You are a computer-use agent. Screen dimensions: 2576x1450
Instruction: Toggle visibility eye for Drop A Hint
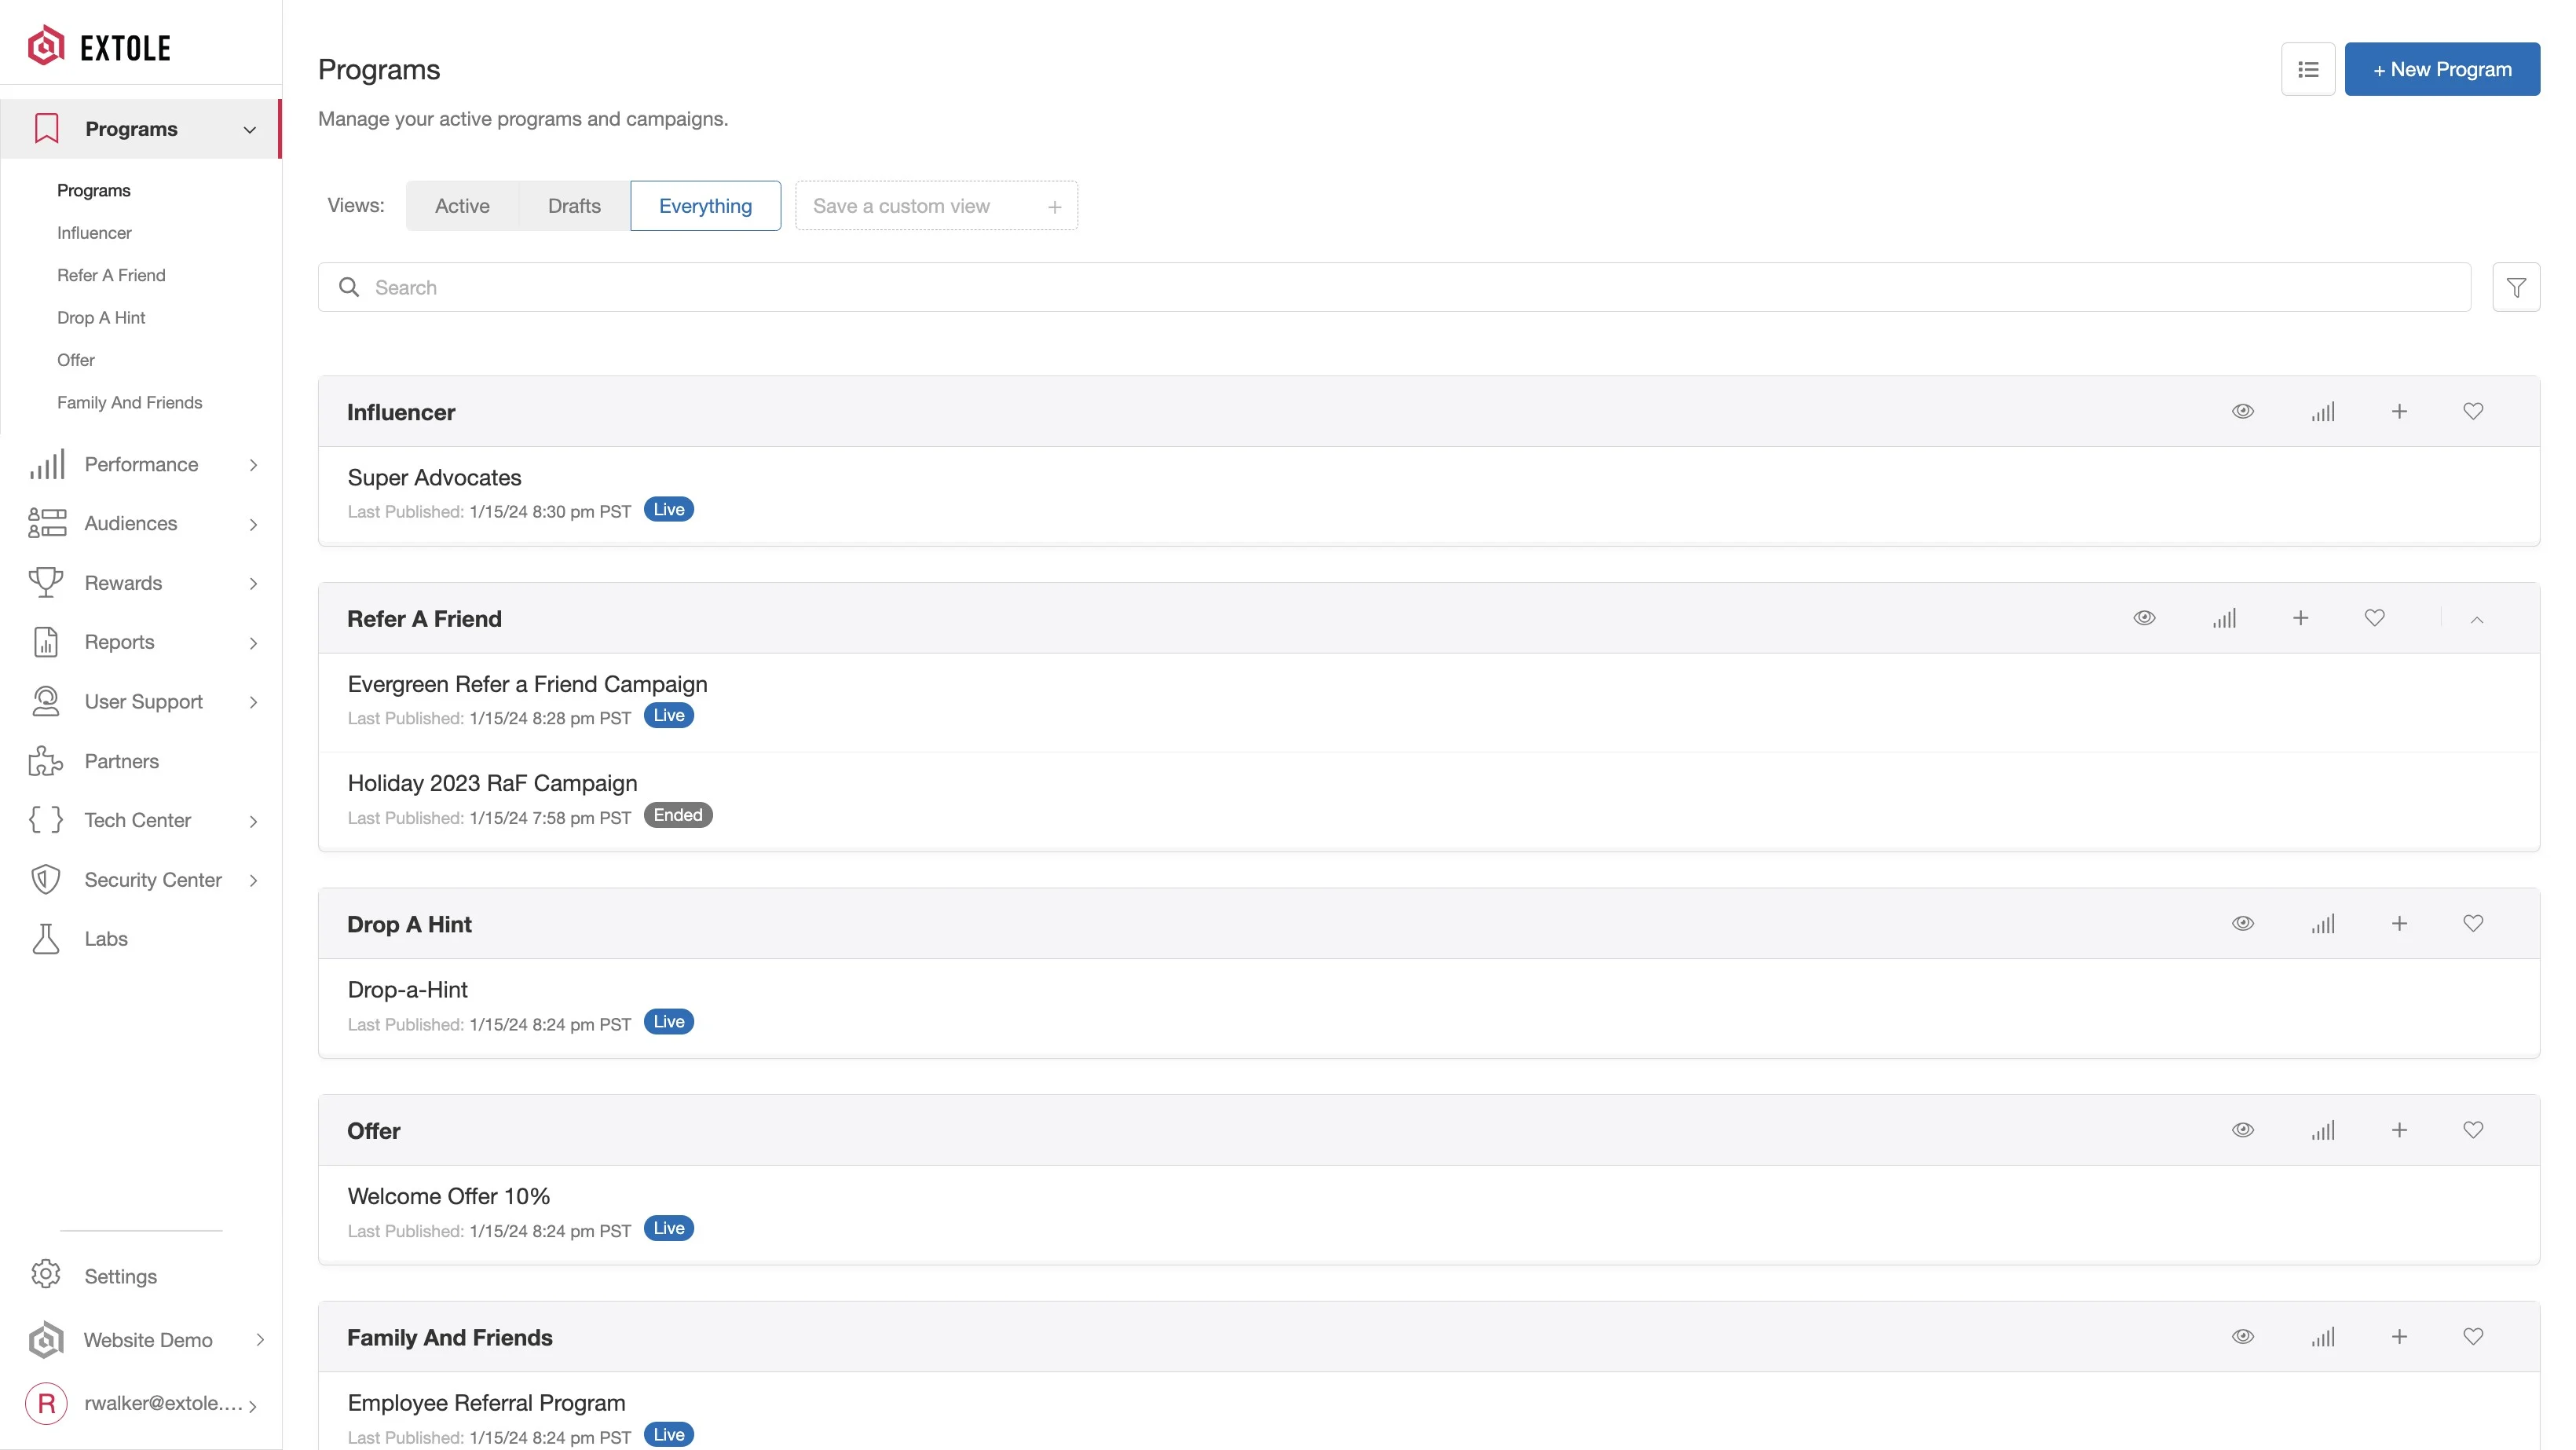pyautogui.click(x=2242, y=924)
